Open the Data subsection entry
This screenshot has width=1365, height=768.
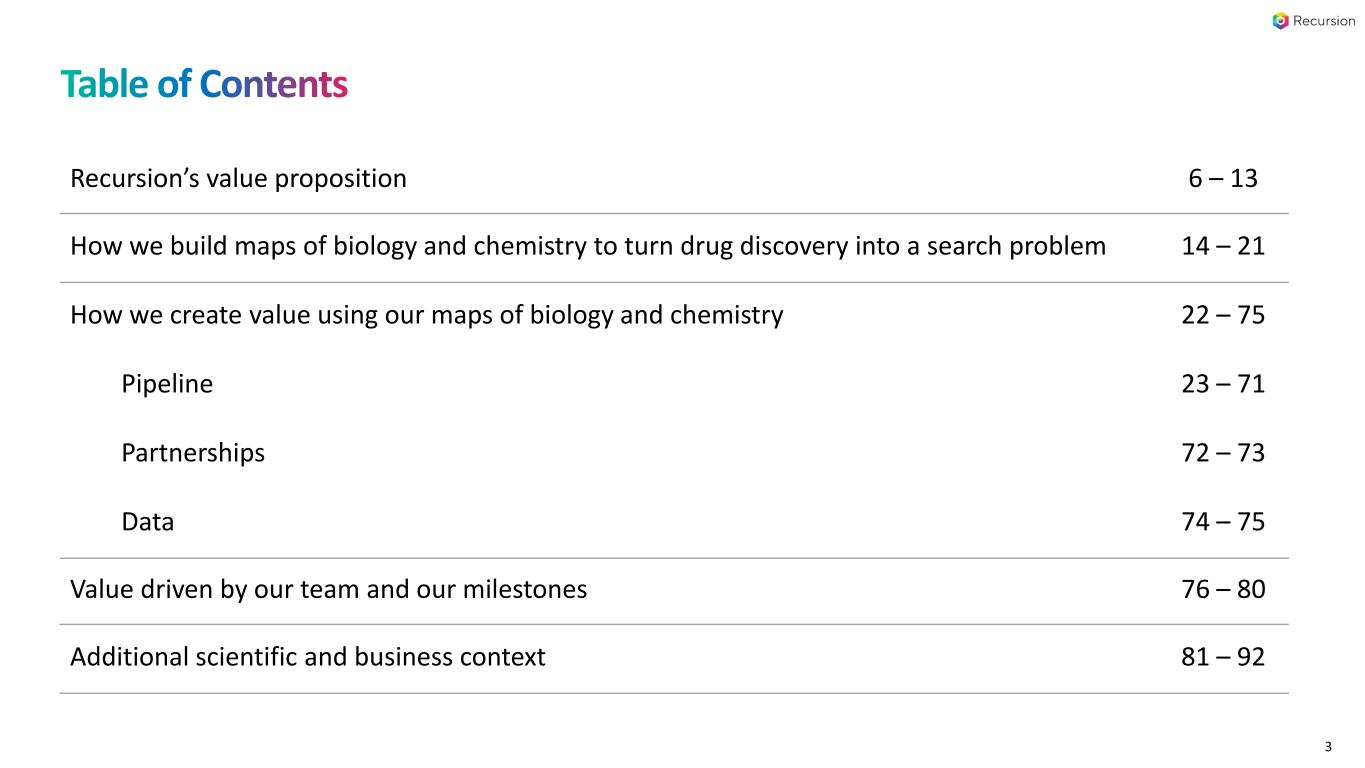[x=147, y=522]
